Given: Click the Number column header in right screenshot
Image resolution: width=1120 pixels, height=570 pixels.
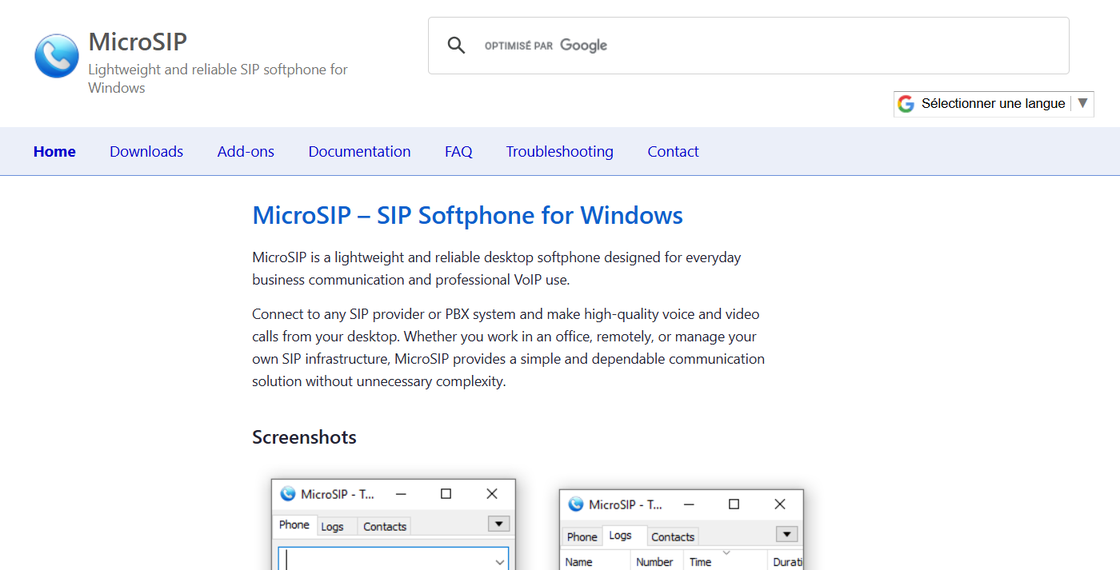Looking at the screenshot, I should (656, 561).
